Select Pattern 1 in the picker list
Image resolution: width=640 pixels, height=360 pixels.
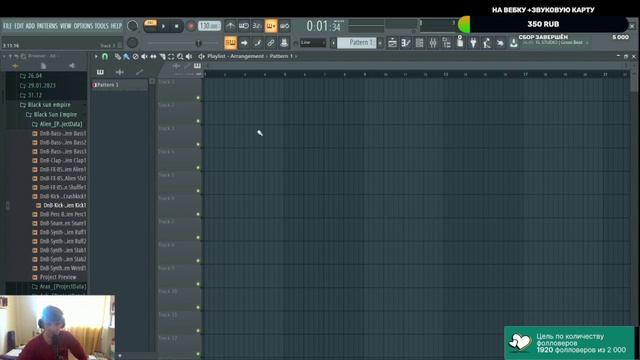(119, 85)
